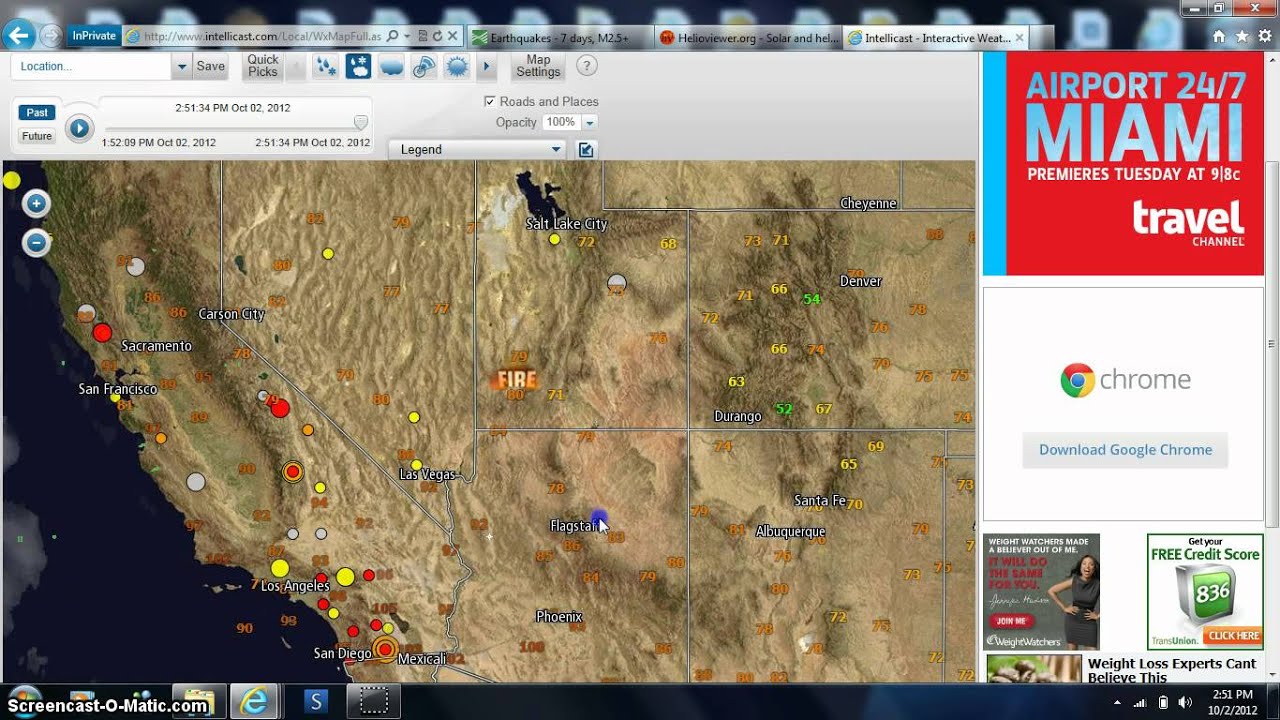
Task: Click Download Google Chrome button
Action: 1125,450
